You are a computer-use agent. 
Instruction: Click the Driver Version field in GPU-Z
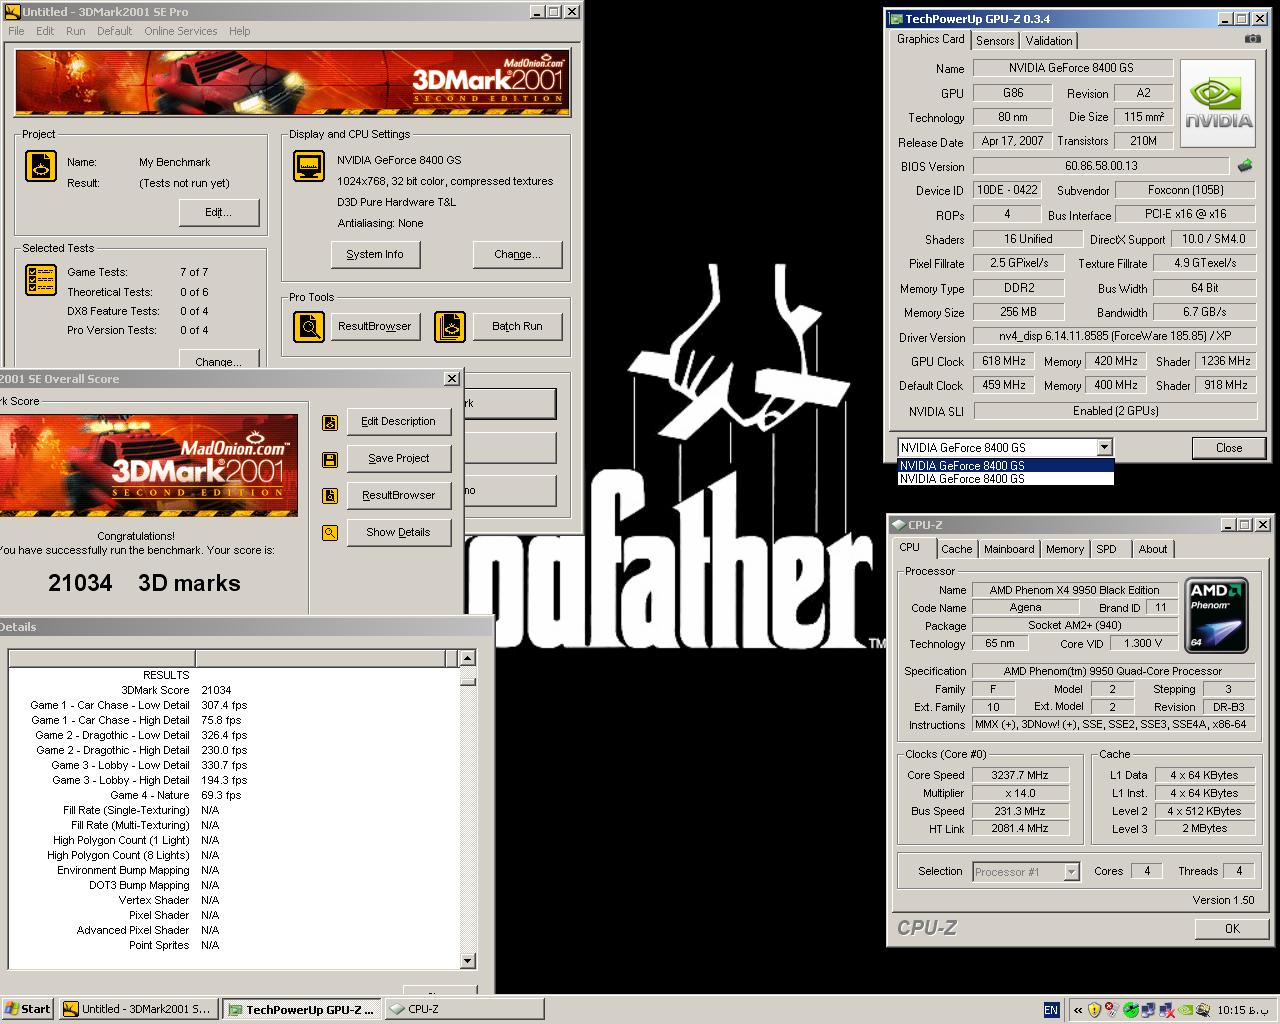pos(1114,337)
